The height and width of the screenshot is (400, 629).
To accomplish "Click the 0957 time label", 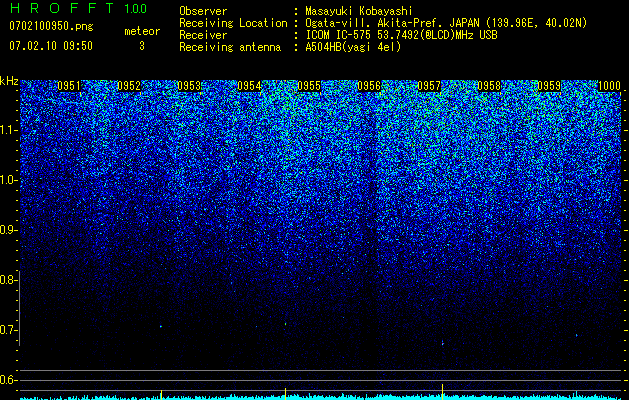I will click(429, 86).
